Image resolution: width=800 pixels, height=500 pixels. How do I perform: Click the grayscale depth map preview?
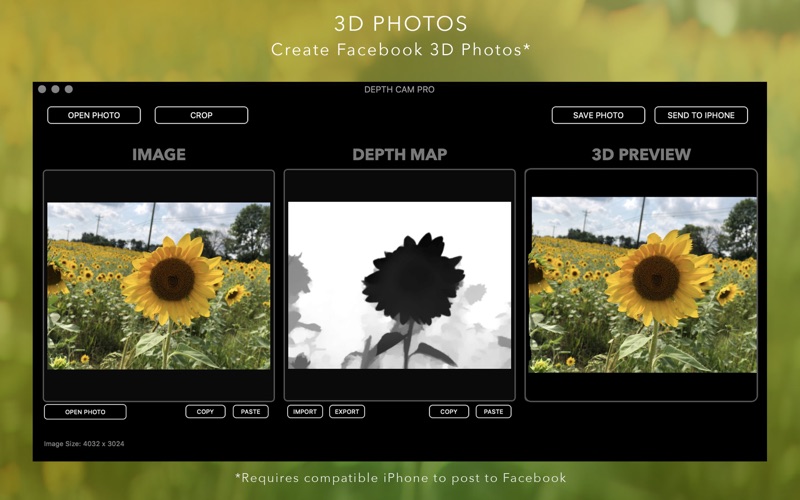point(400,286)
